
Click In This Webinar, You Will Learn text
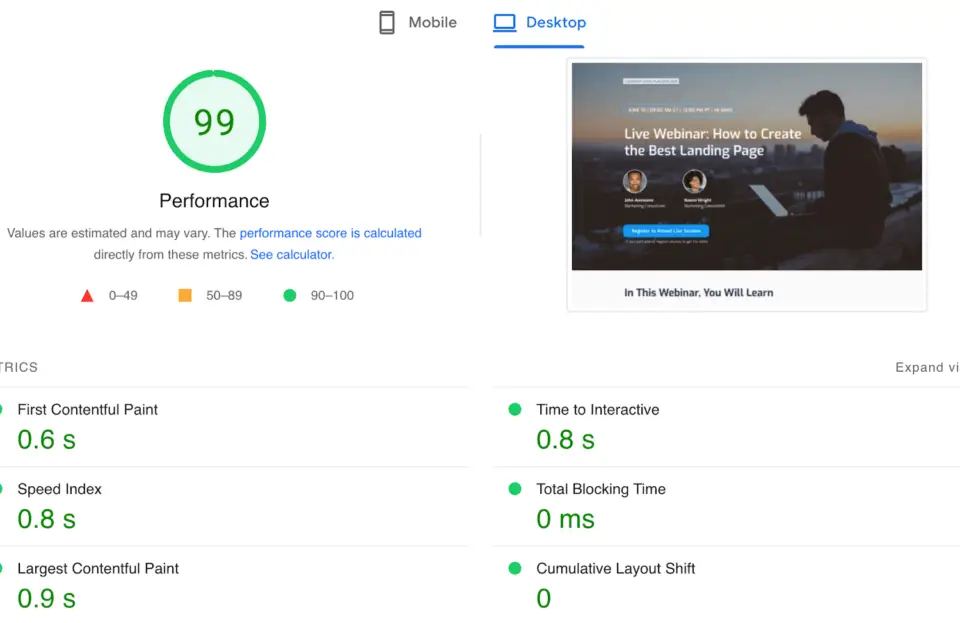pyautogui.click(x=699, y=293)
